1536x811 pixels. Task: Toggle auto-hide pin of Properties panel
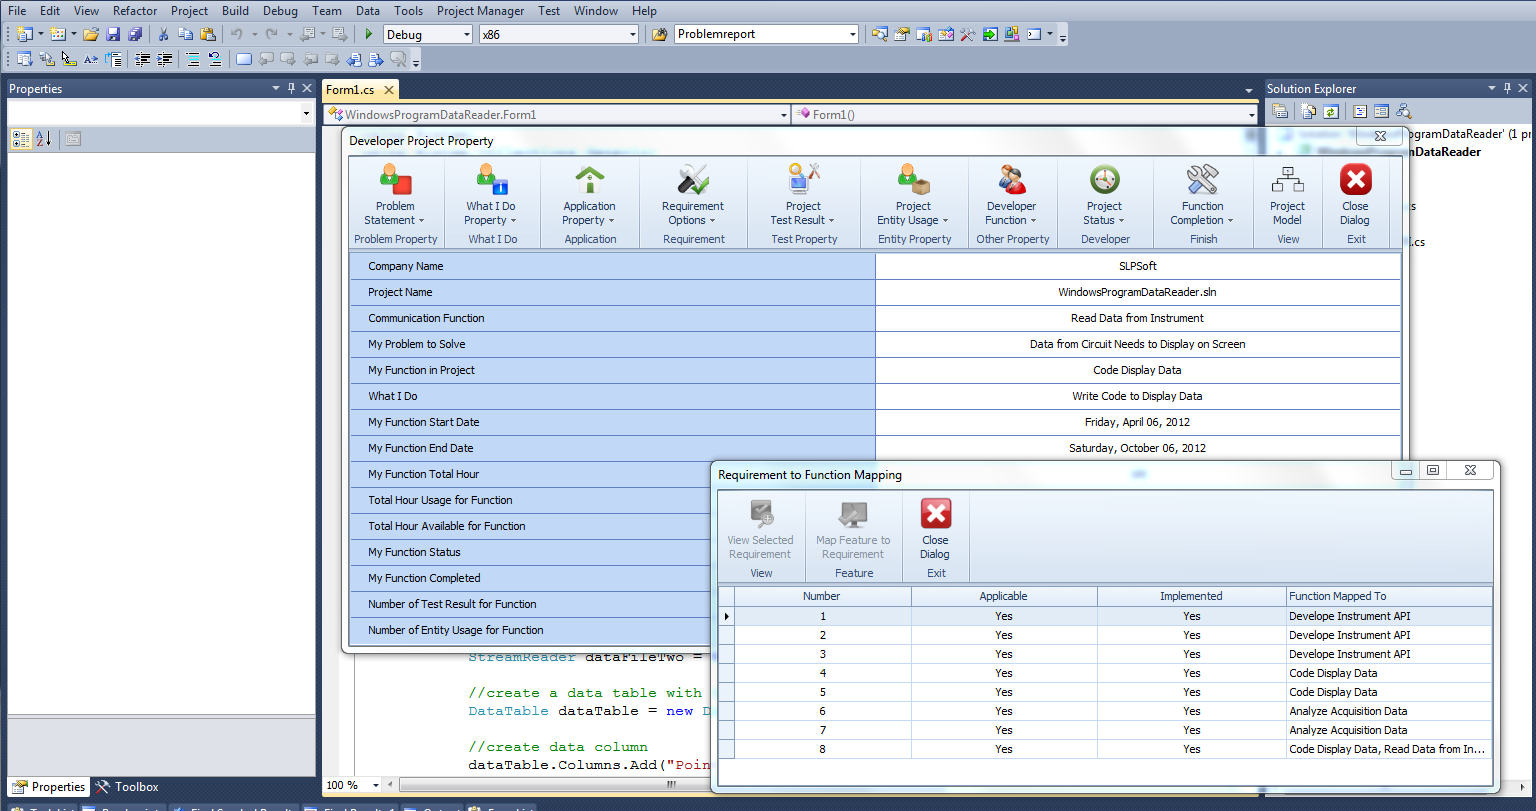[292, 88]
